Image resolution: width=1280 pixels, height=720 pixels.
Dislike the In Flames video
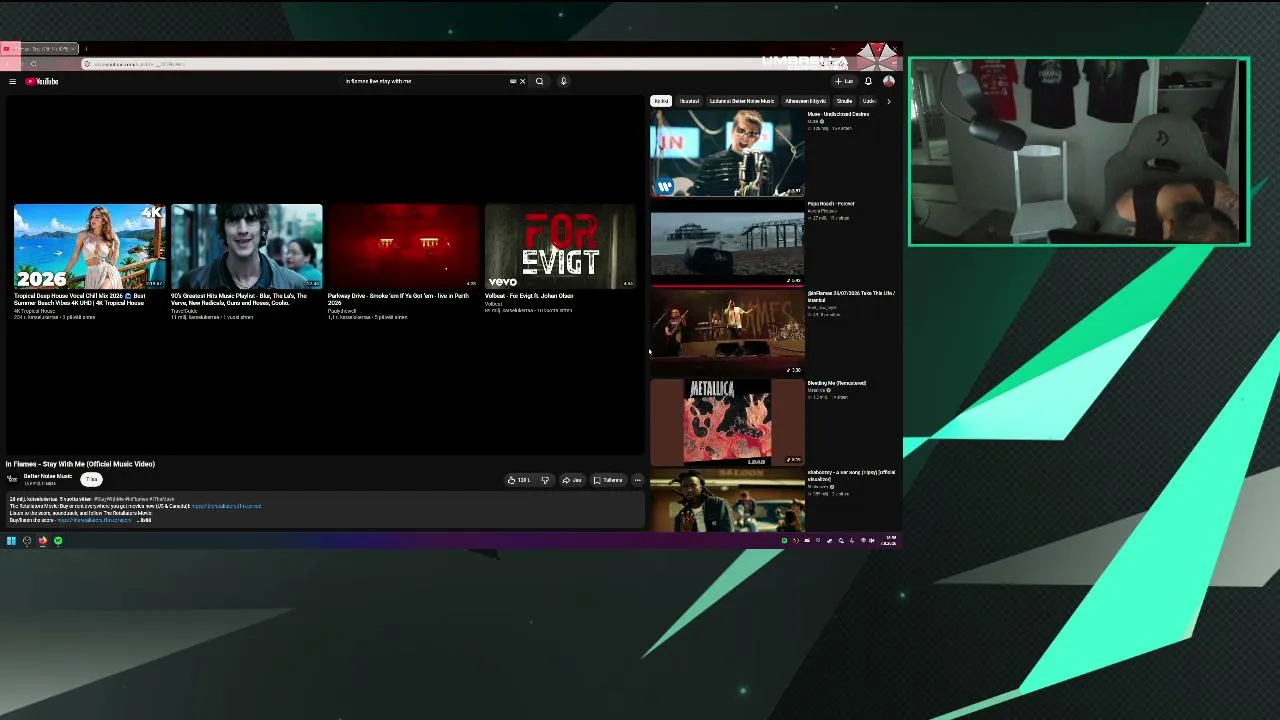[x=545, y=480]
